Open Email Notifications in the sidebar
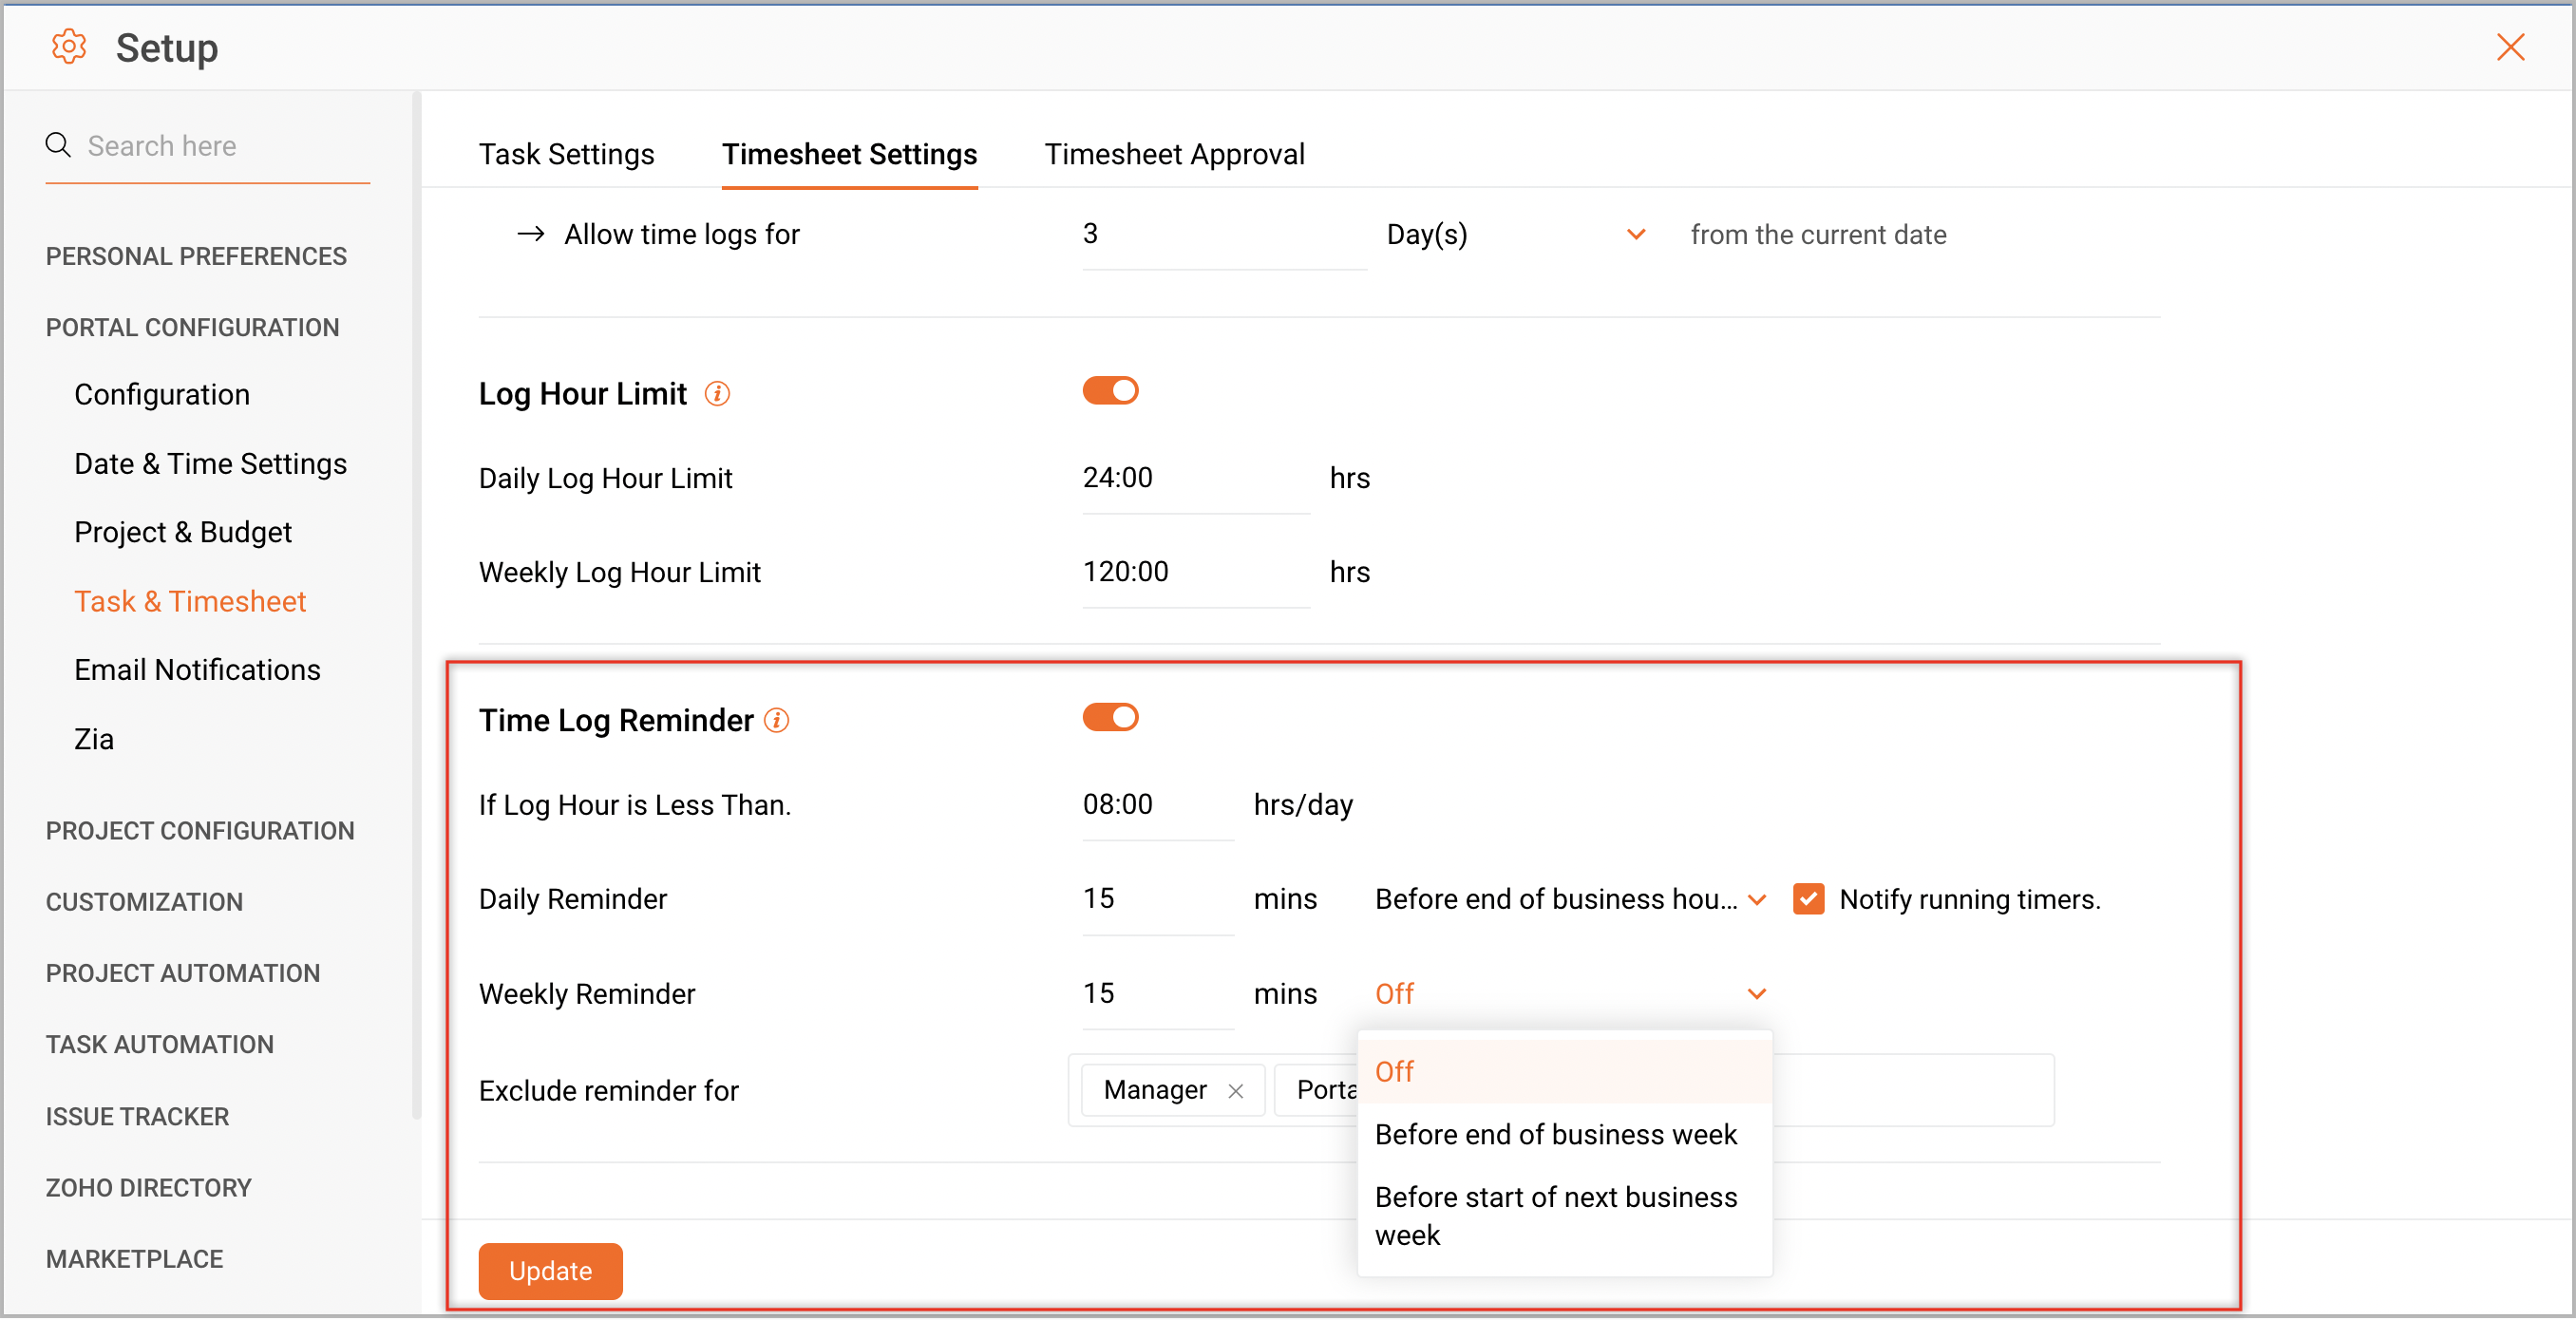This screenshot has height=1320, width=2576. click(197, 670)
